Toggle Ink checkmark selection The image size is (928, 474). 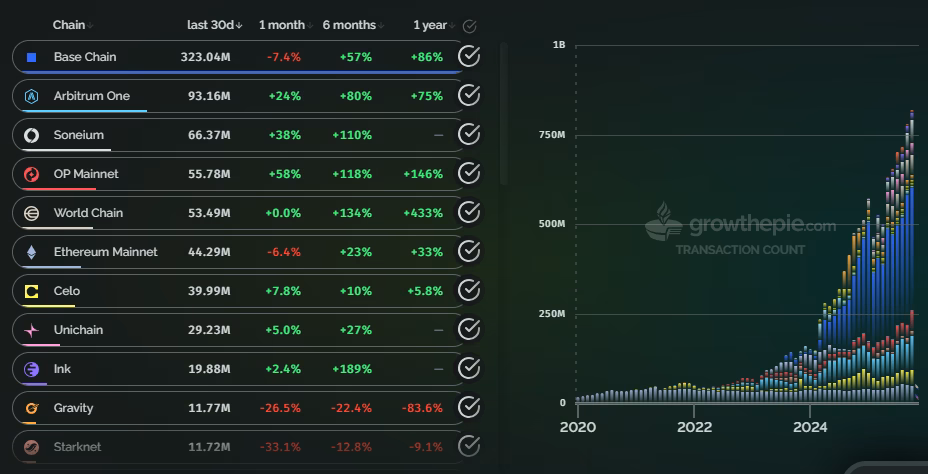(469, 368)
